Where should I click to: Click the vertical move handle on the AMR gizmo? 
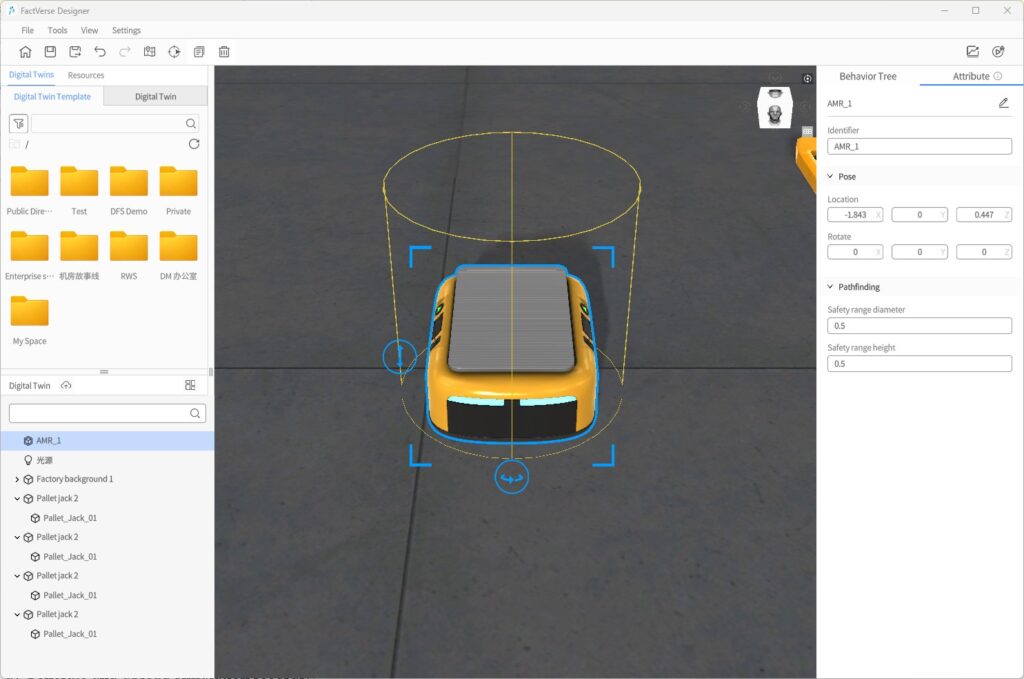pos(399,355)
